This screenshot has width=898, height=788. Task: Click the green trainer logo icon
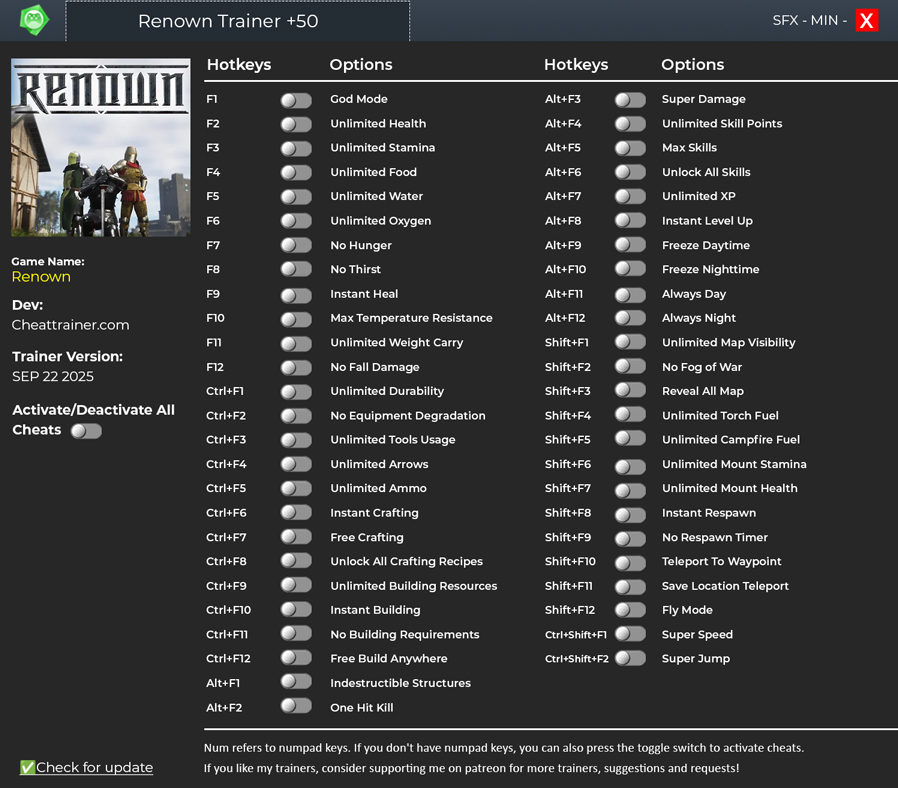pos(34,20)
